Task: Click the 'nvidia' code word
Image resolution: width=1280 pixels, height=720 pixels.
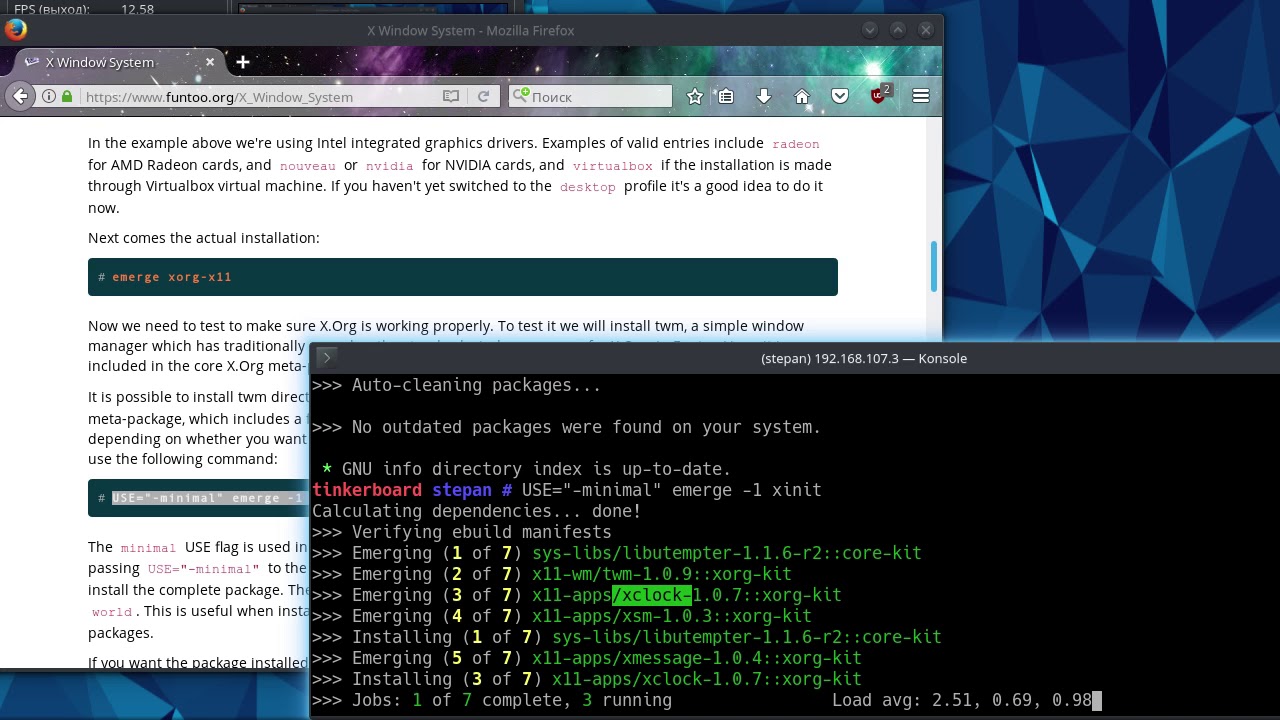Action: (x=389, y=165)
